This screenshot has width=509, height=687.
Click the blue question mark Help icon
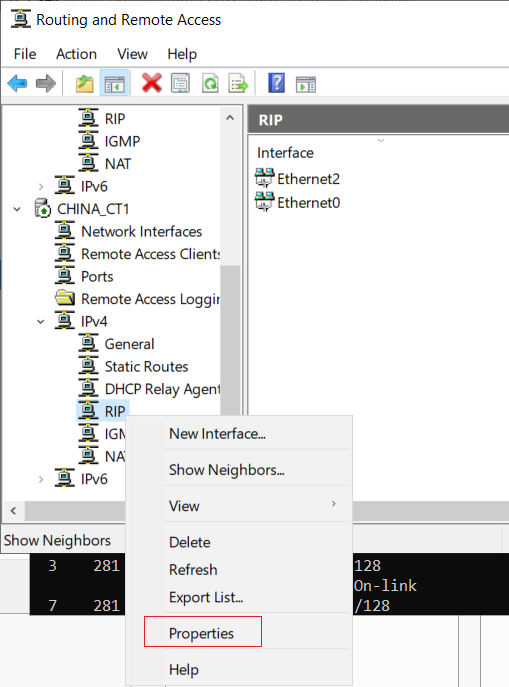(x=276, y=83)
